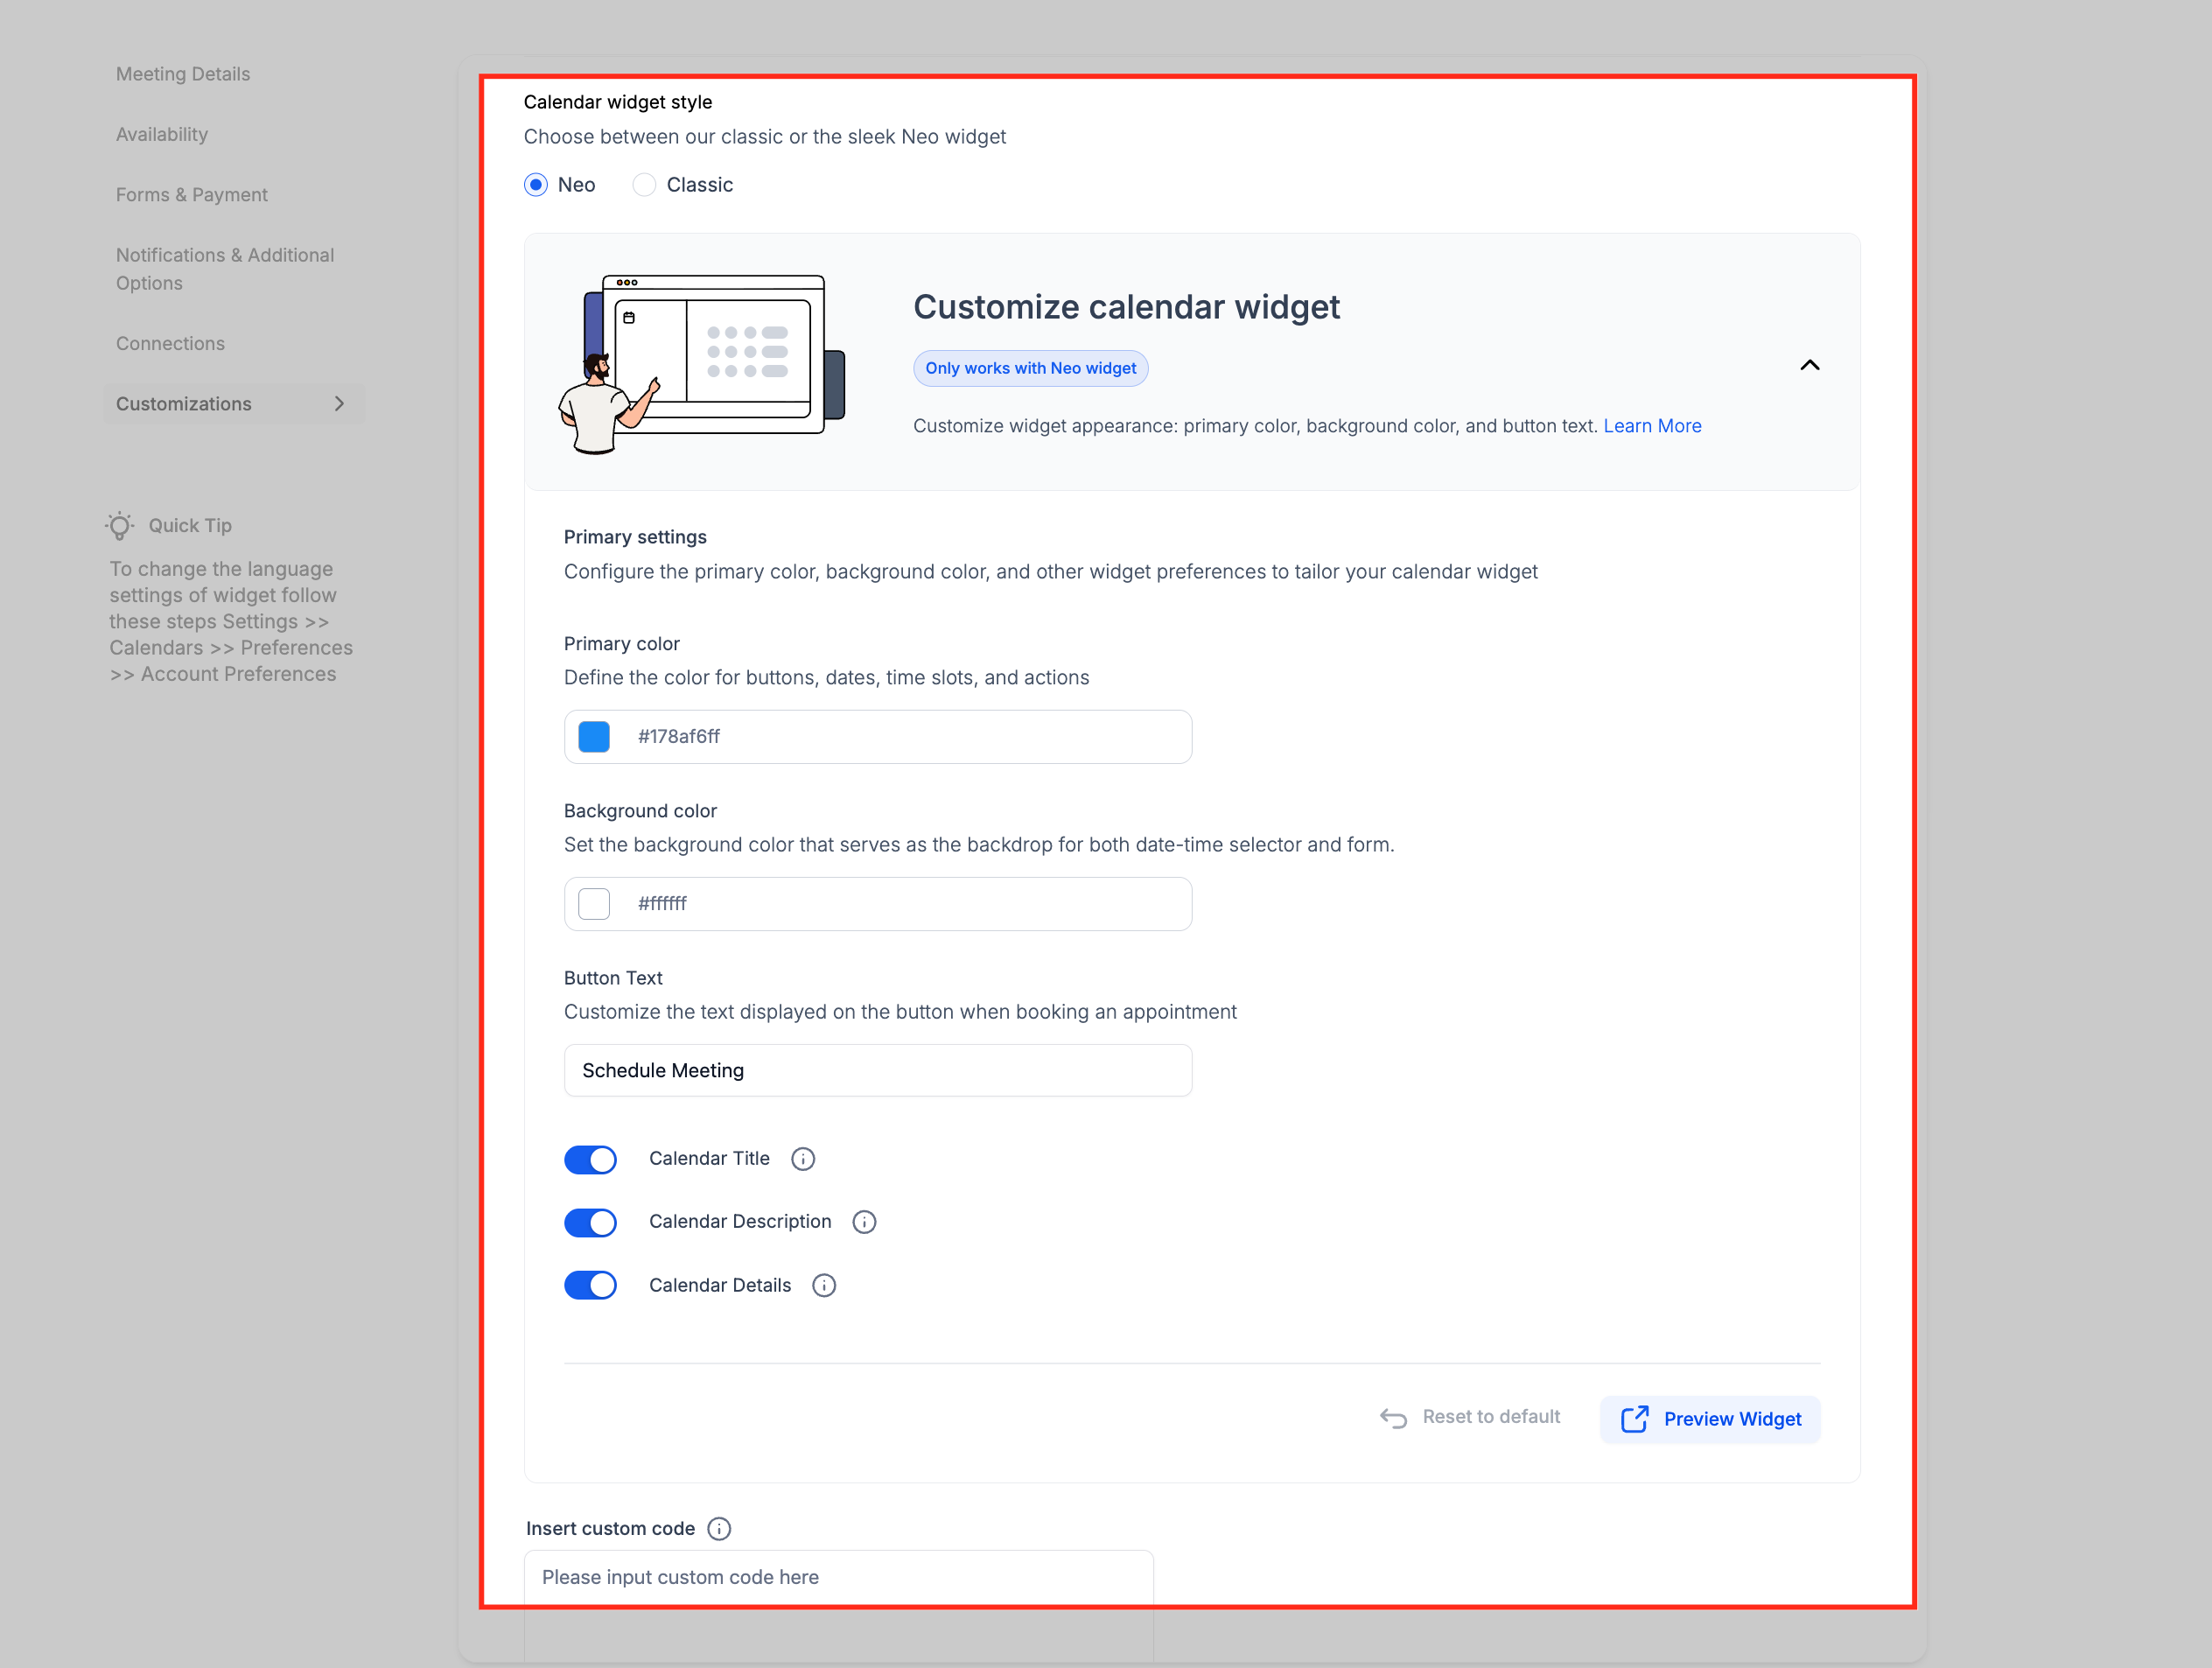Select the Neo widget radio button
The image size is (2212, 1668).
pos(536,185)
